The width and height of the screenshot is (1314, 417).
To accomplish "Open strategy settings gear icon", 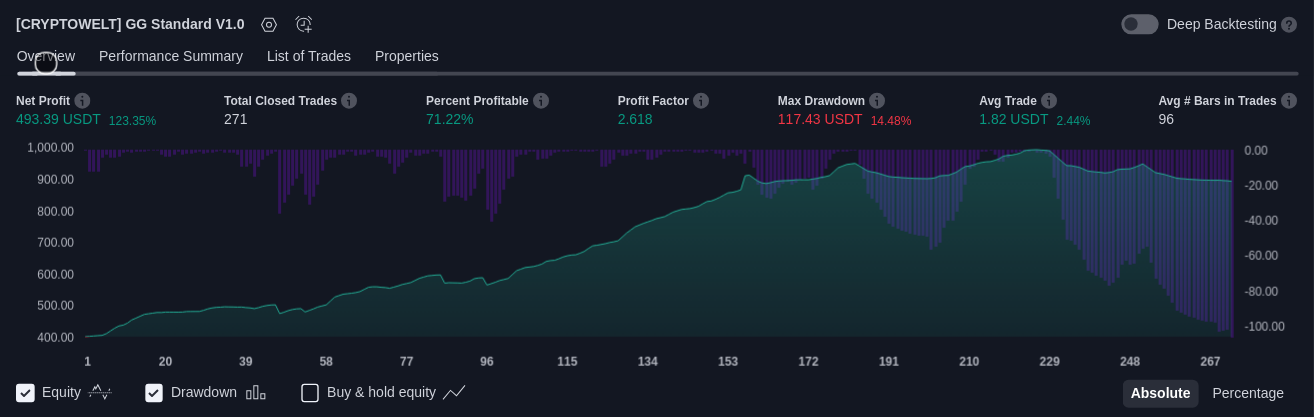I will click(x=269, y=24).
